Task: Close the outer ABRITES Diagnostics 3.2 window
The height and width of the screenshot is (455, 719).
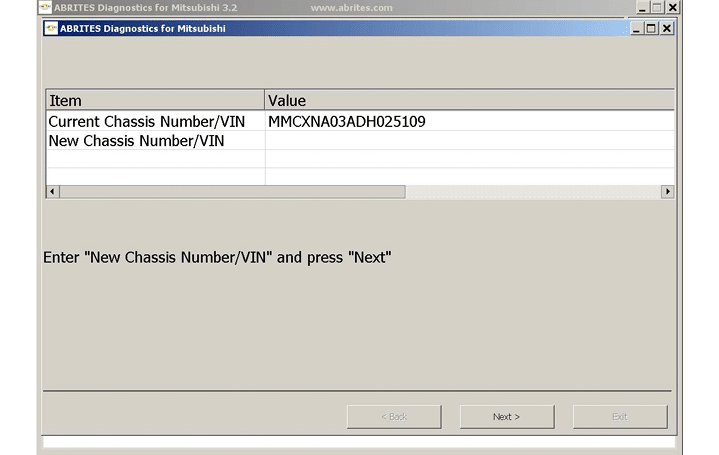Action: tap(670, 7)
